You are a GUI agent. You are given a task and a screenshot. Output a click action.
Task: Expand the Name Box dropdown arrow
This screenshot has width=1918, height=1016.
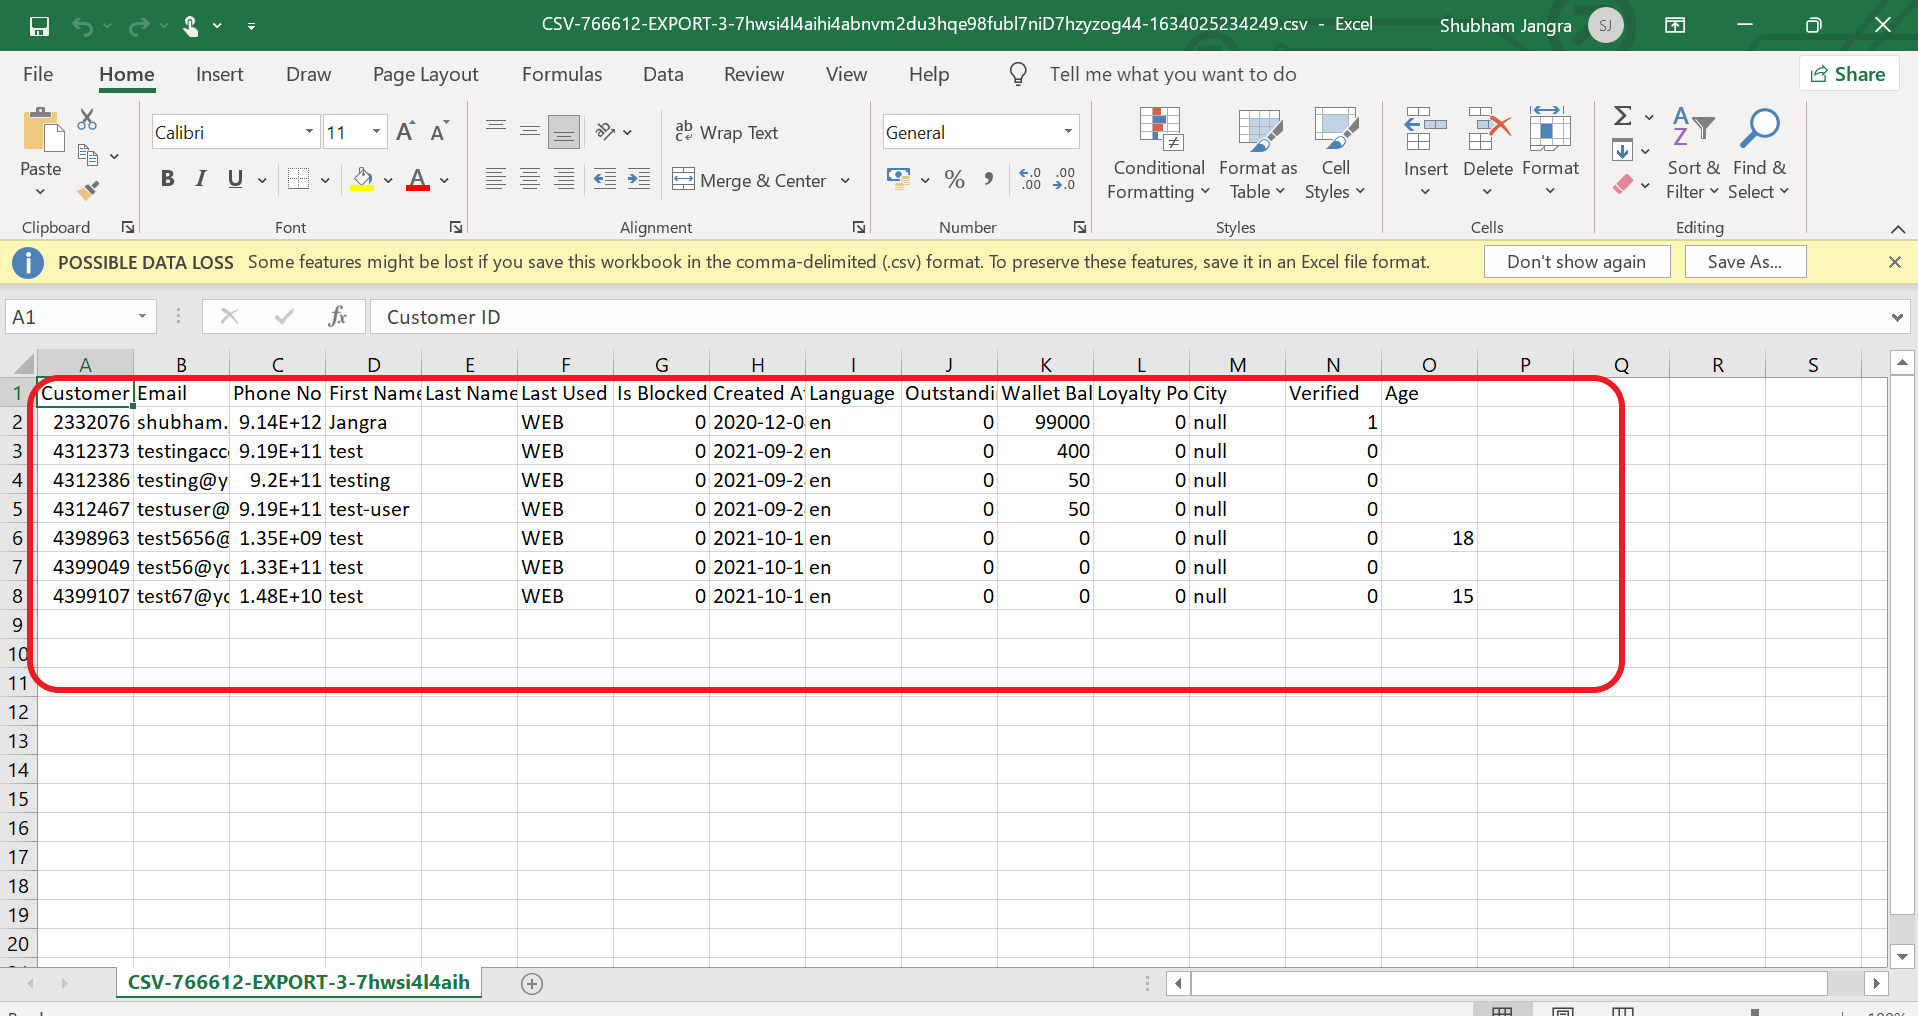click(x=142, y=317)
